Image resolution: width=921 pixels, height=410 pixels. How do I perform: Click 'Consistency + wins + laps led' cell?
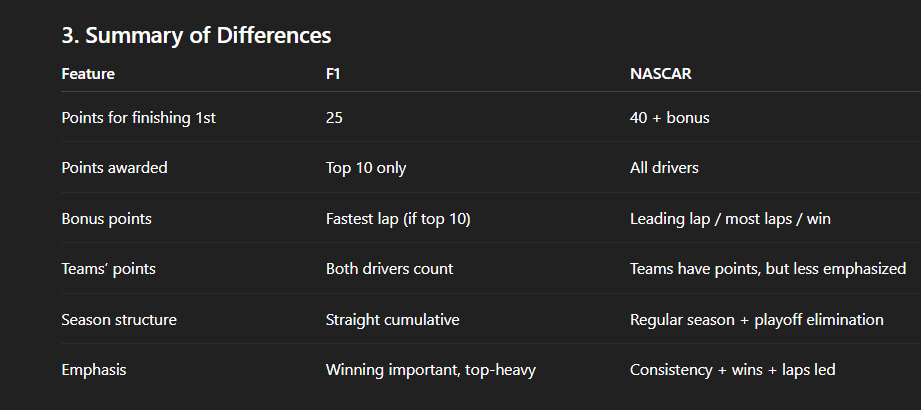pos(732,370)
